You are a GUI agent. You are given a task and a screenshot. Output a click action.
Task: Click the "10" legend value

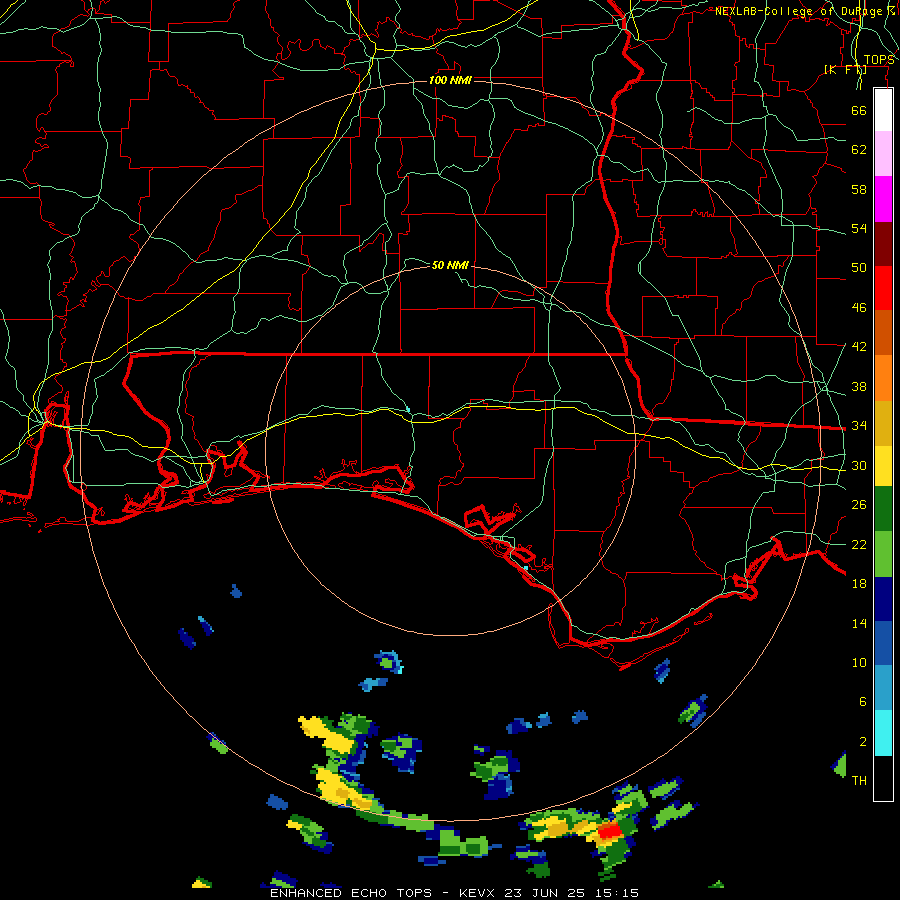tap(859, 662)
